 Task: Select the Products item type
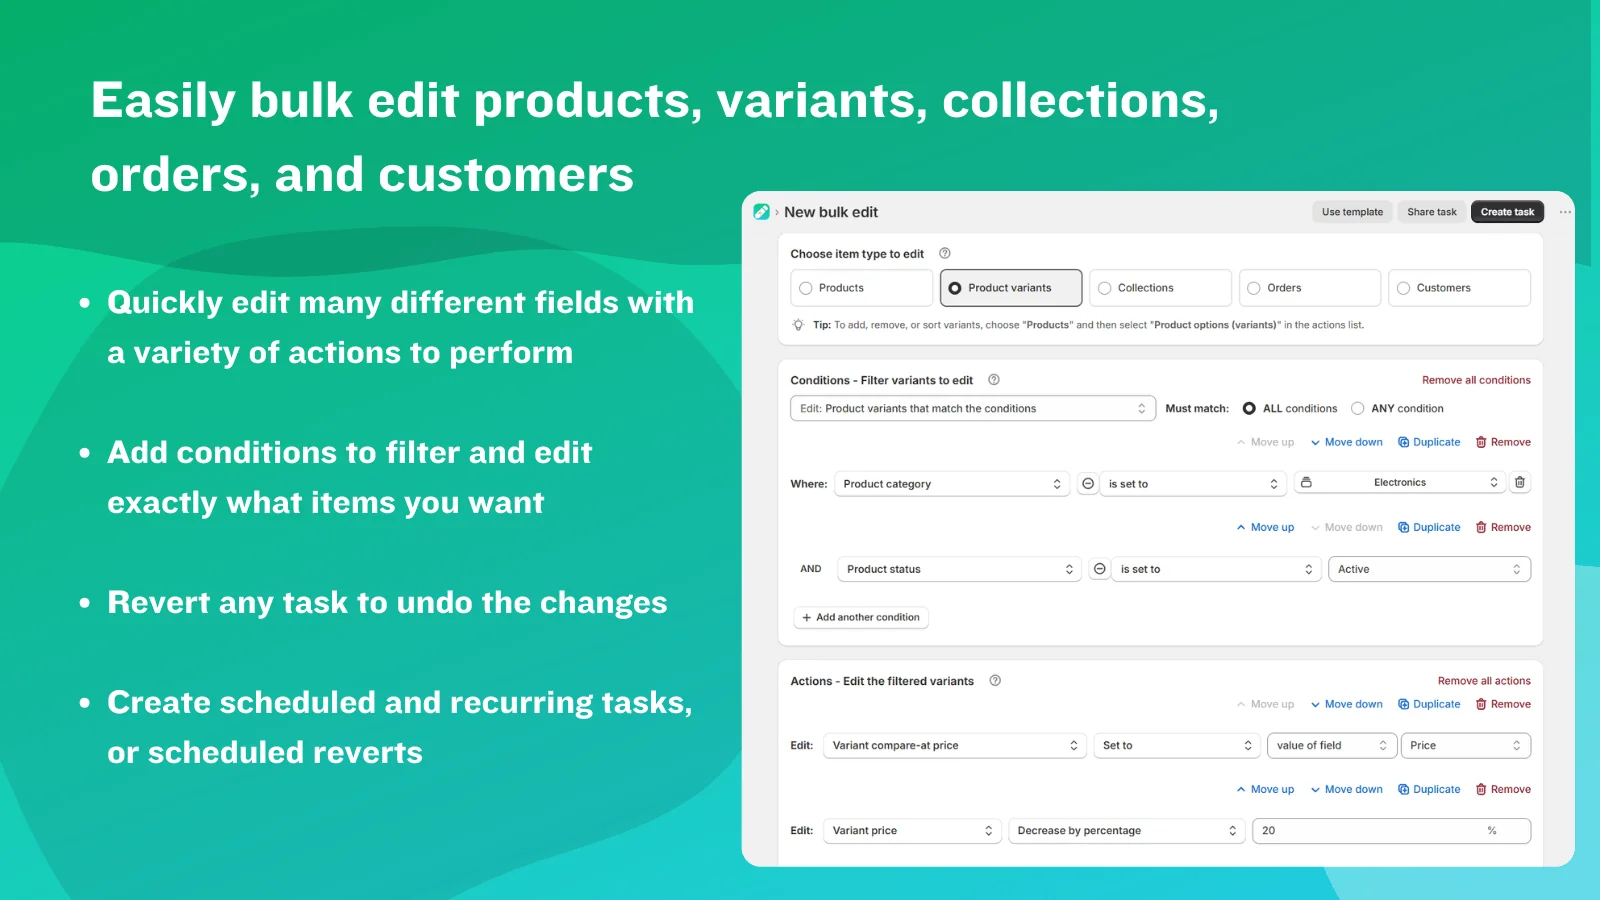coord(861,288)
